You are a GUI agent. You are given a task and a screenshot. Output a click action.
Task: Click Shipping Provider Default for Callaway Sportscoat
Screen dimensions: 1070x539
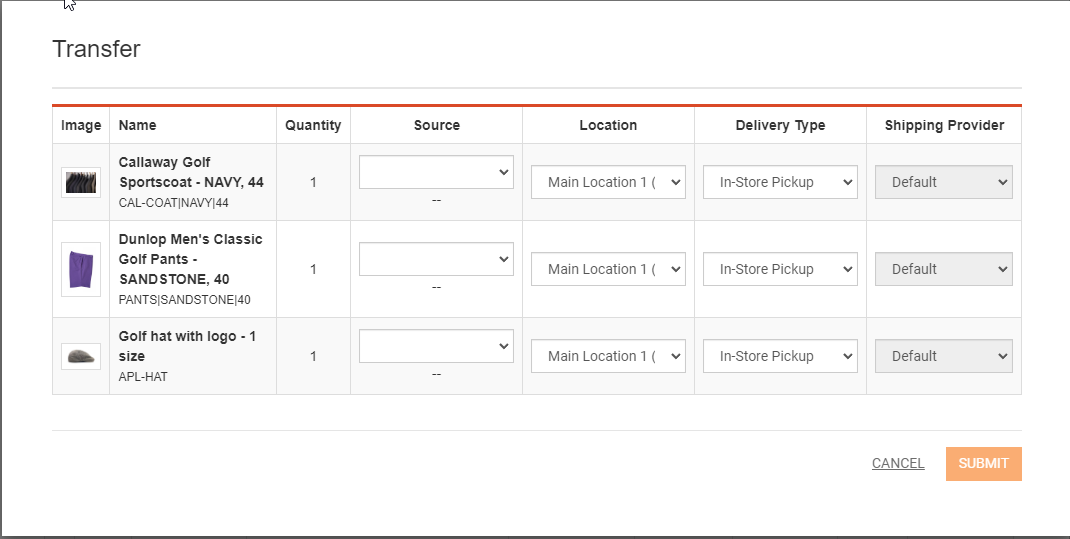point(944,182)
